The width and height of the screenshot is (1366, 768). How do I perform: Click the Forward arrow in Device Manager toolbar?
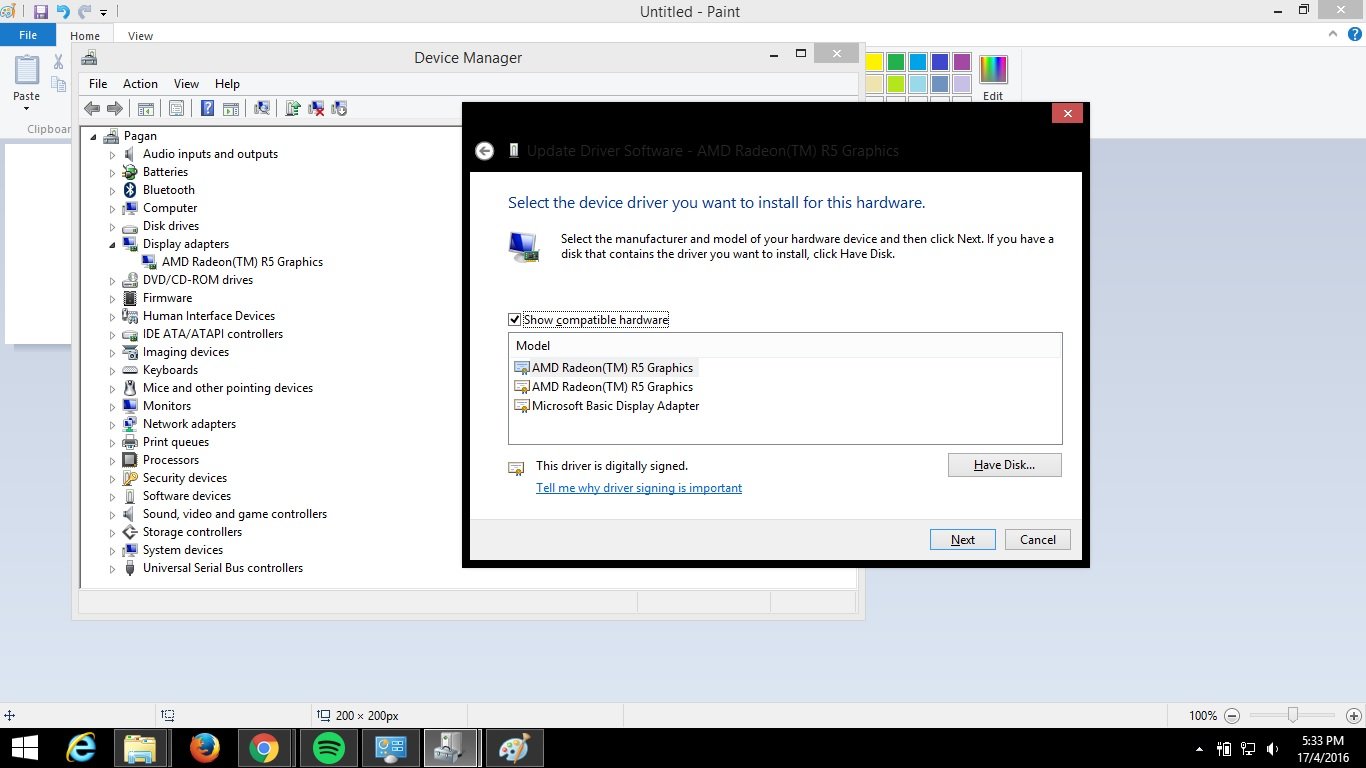point(115,108)
